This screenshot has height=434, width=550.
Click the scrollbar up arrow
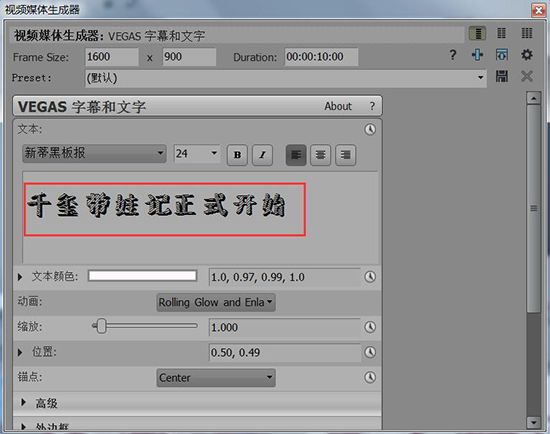click(533, 98)
